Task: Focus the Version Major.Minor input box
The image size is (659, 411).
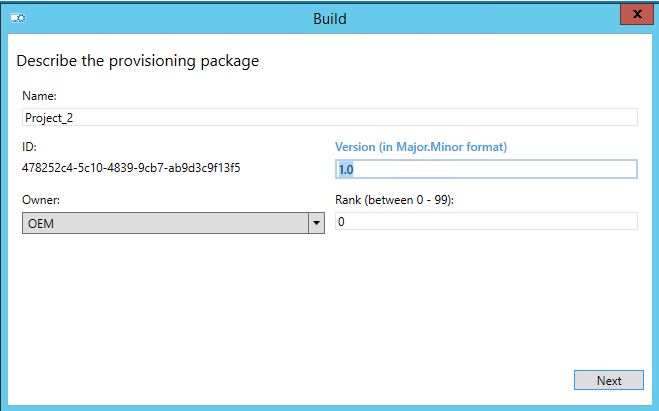Action: [x=486, y=169]
